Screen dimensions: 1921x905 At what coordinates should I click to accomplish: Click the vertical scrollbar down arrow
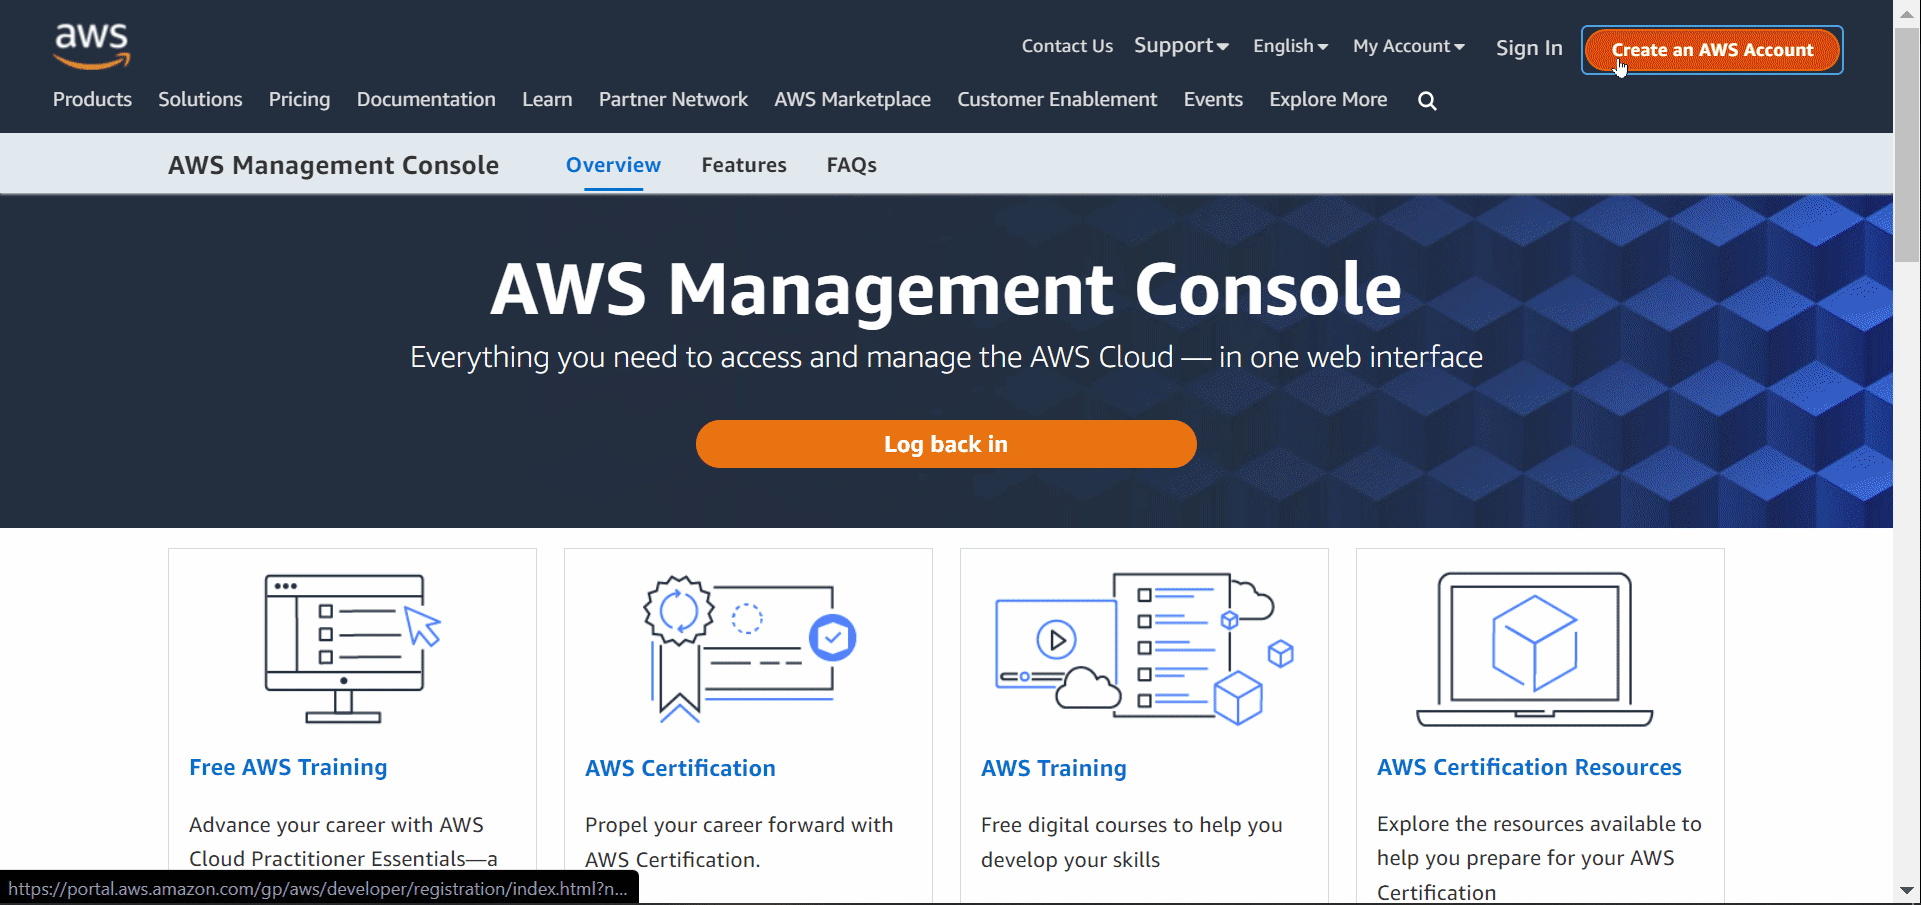pyautogui.click(x=1908, y=888)
